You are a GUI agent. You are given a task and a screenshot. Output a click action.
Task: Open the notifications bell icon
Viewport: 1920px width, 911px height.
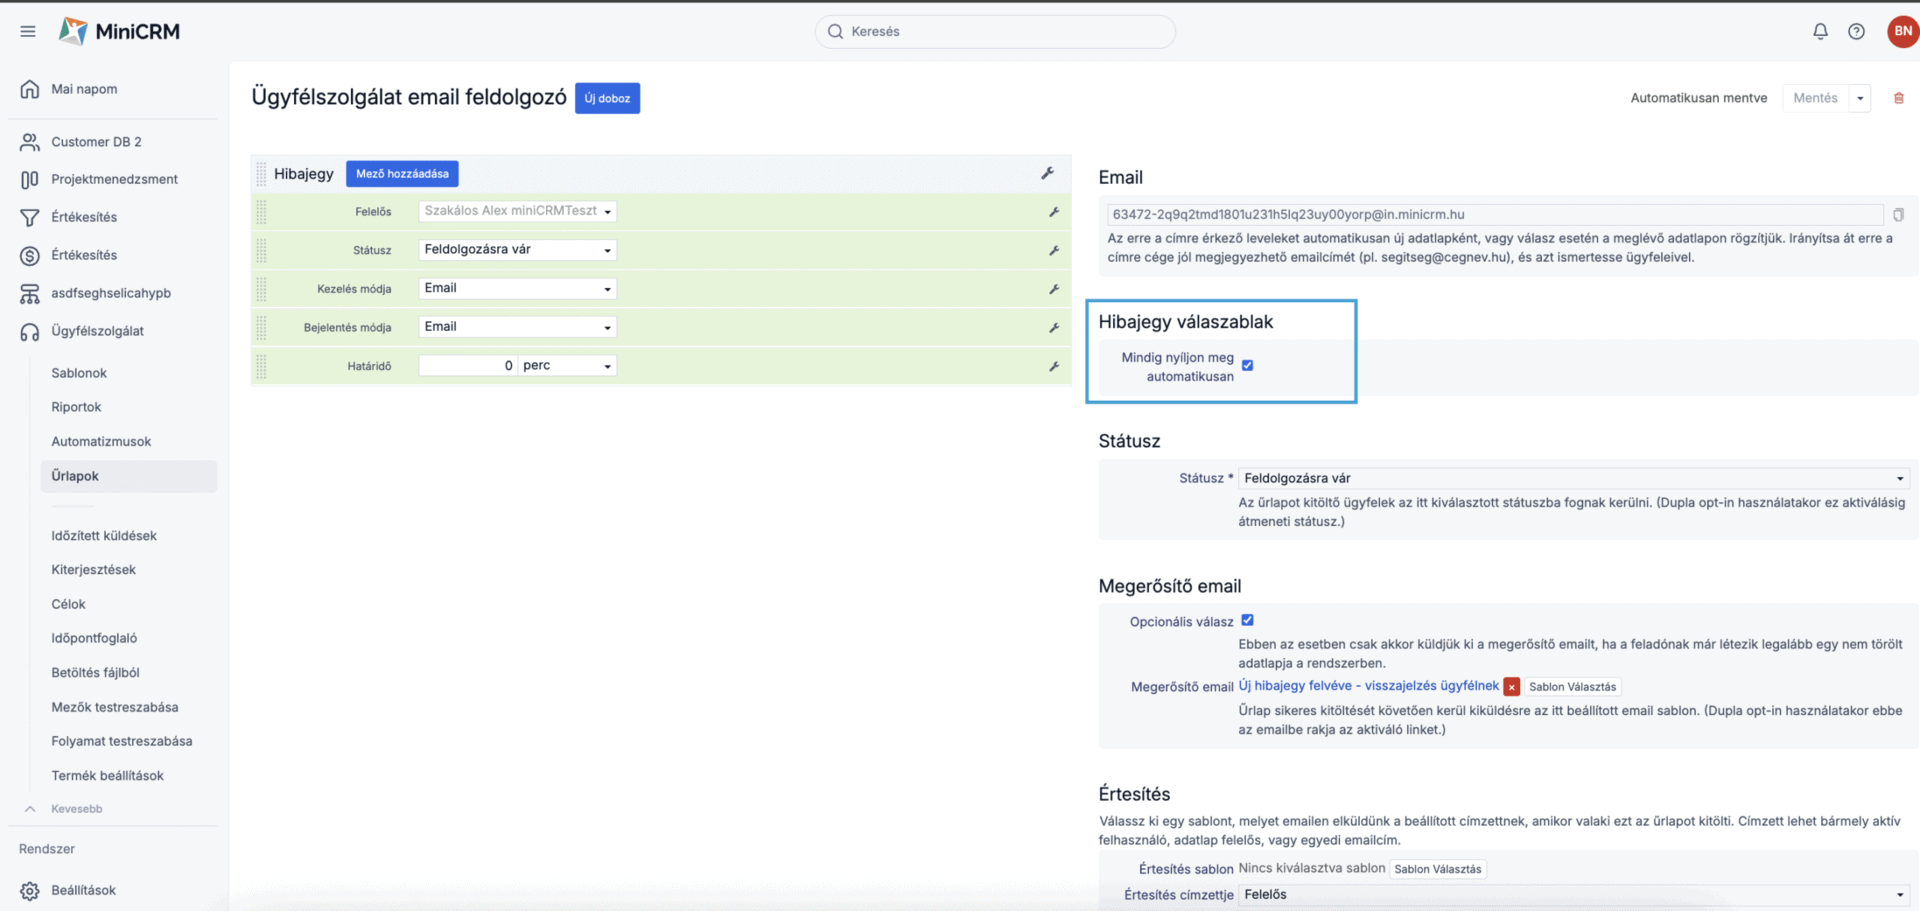point(1820,31)
